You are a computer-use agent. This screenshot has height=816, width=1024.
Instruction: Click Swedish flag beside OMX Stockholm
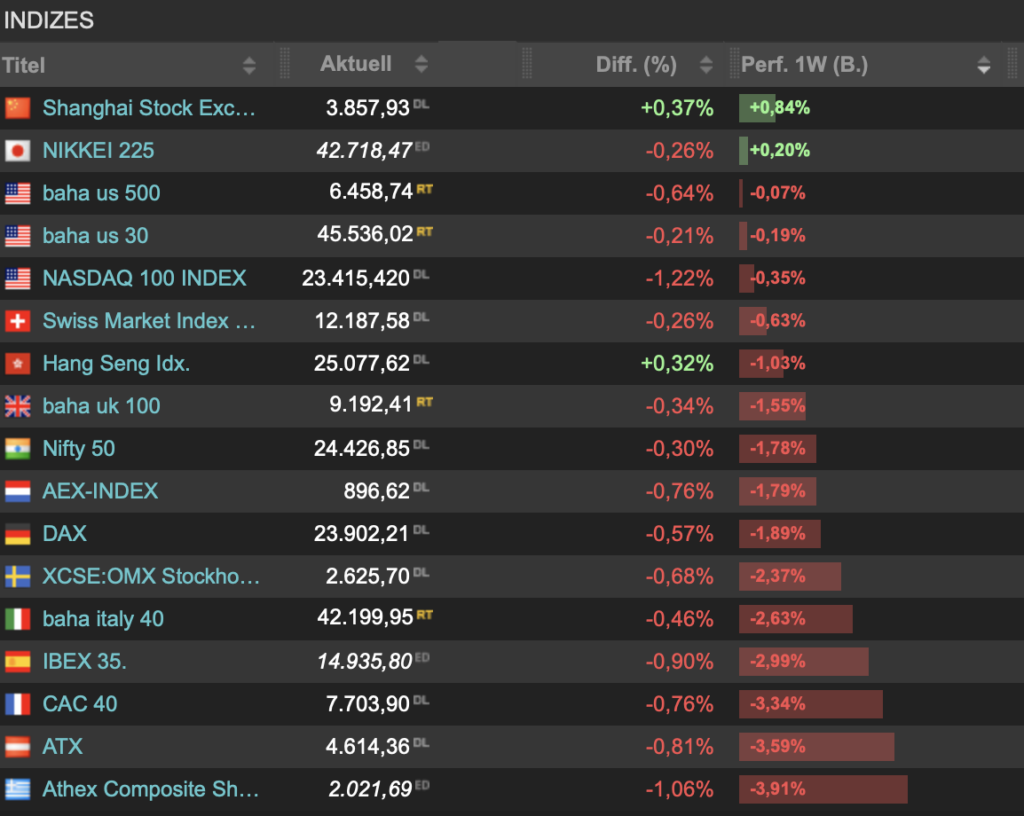tap(18, 576)
